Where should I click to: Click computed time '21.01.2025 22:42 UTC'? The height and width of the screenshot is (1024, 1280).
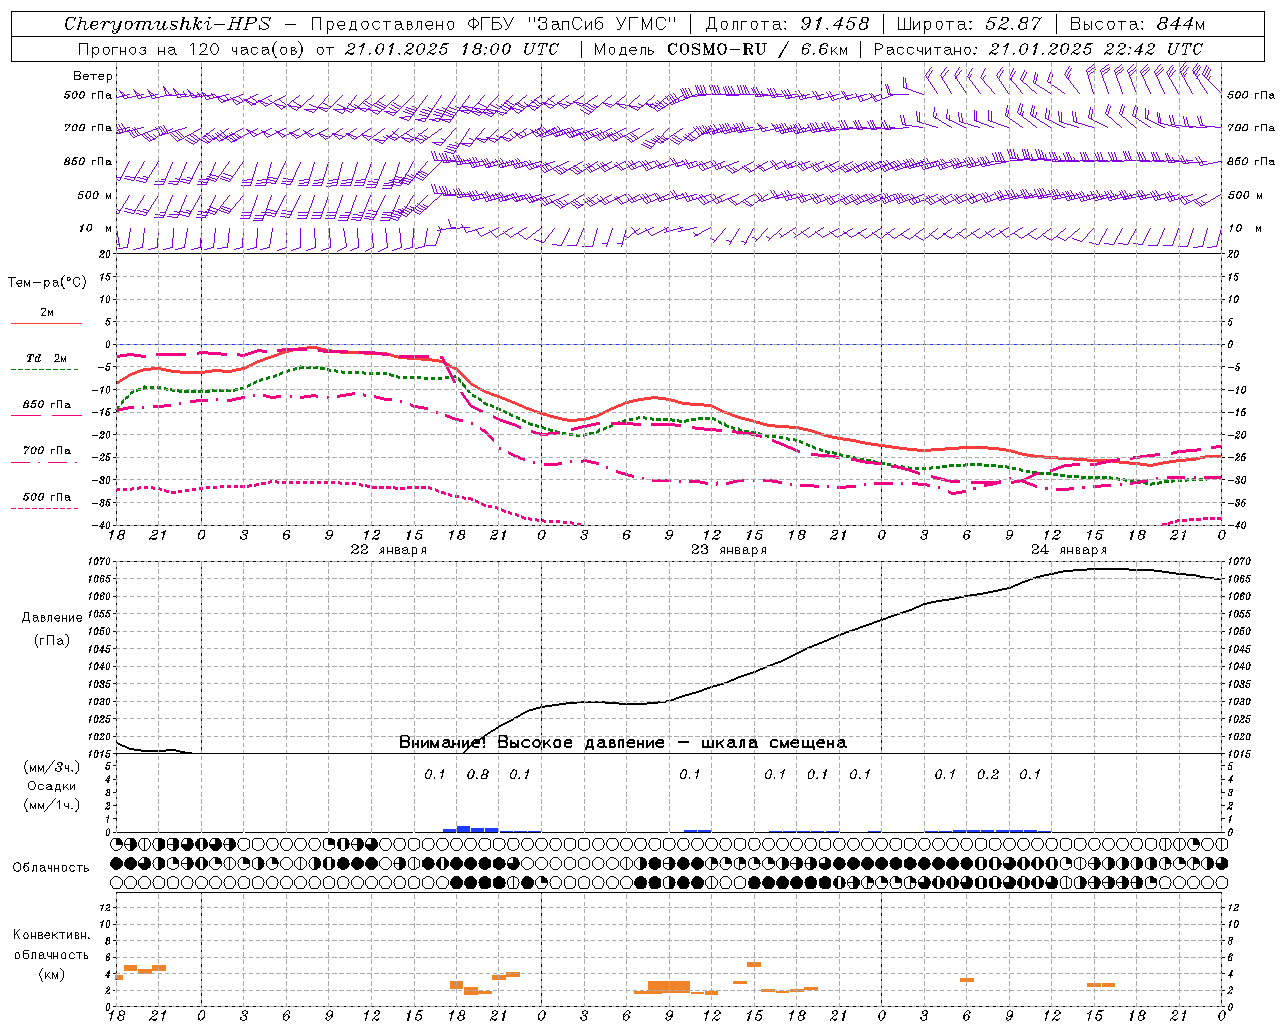pos(1096,49)
